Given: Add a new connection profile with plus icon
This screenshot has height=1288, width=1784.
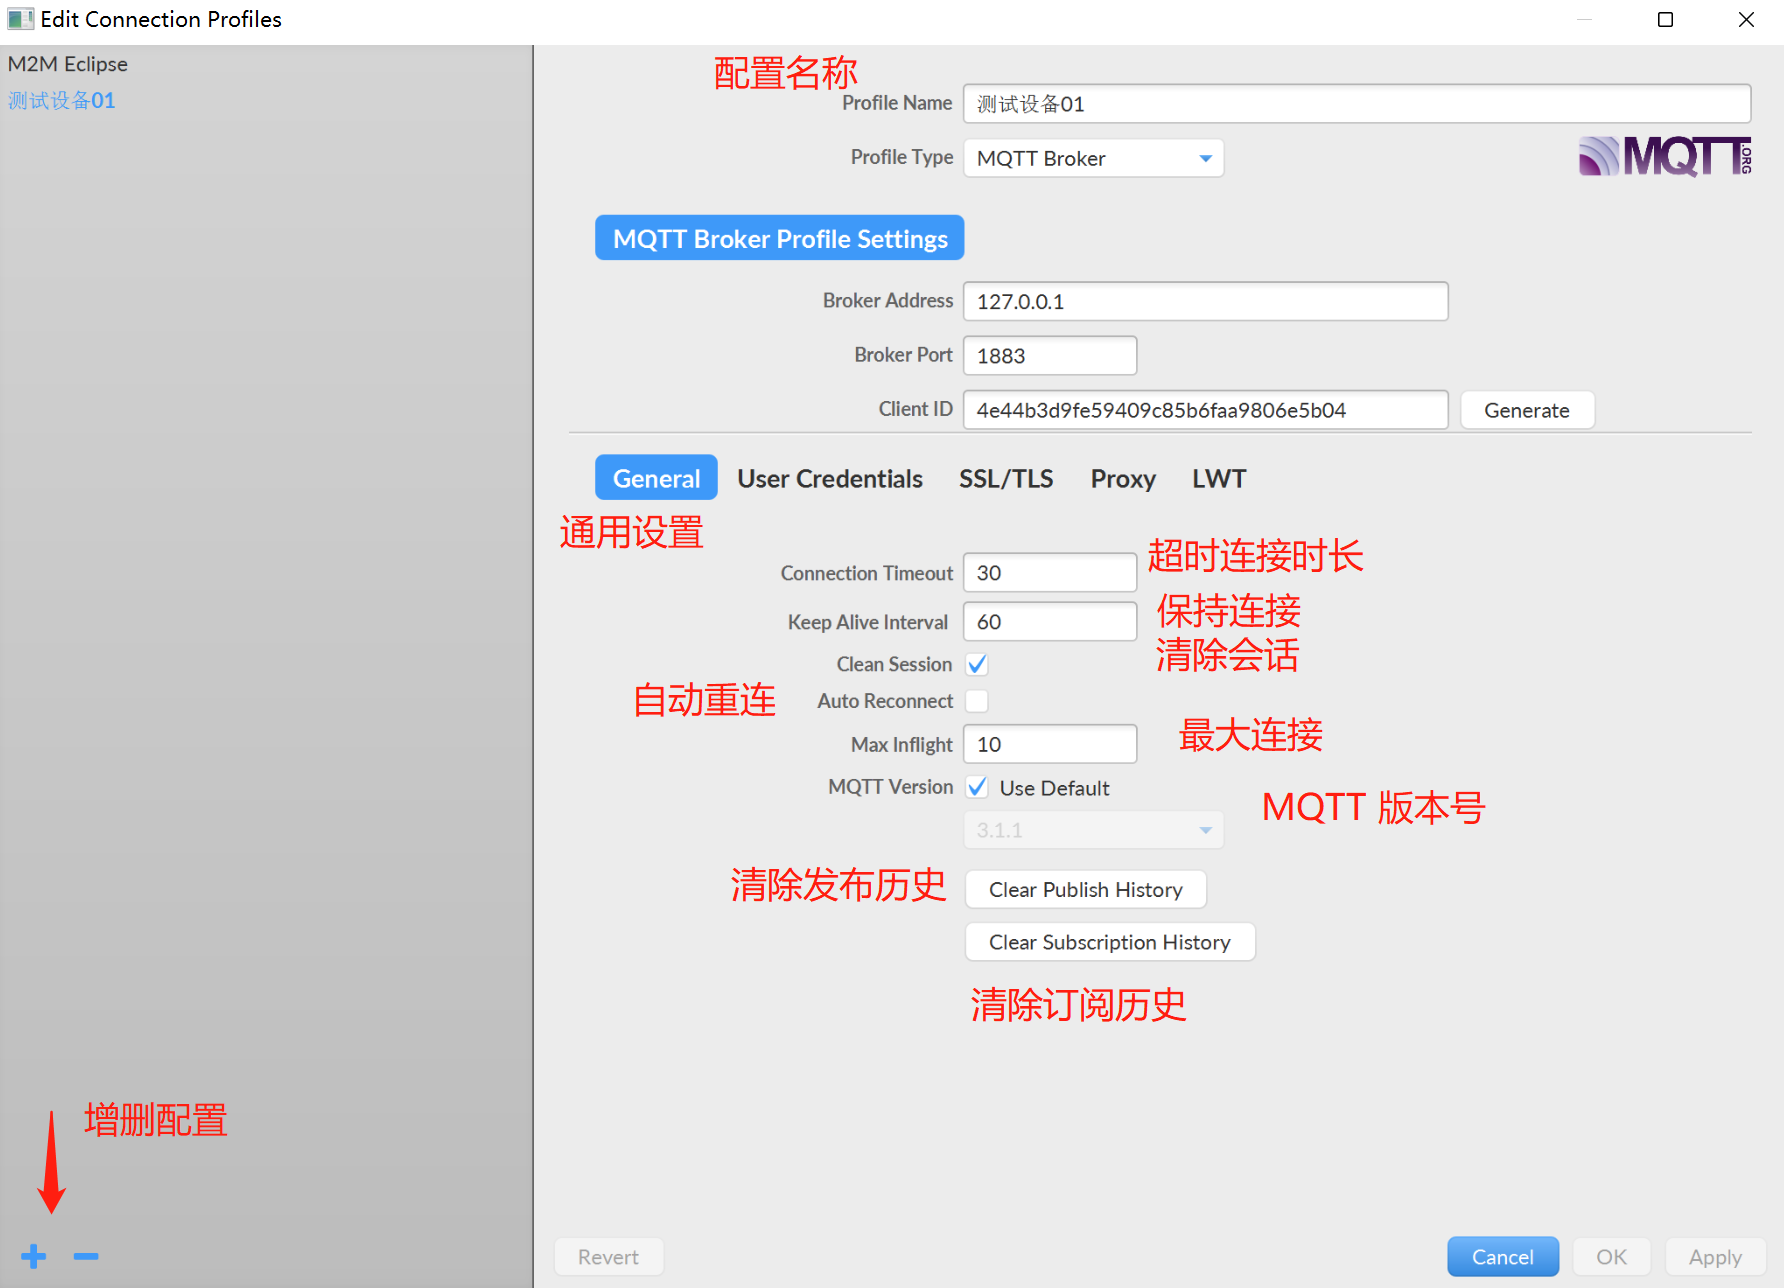Looking at the screenshot, I should pos(34,1256).
